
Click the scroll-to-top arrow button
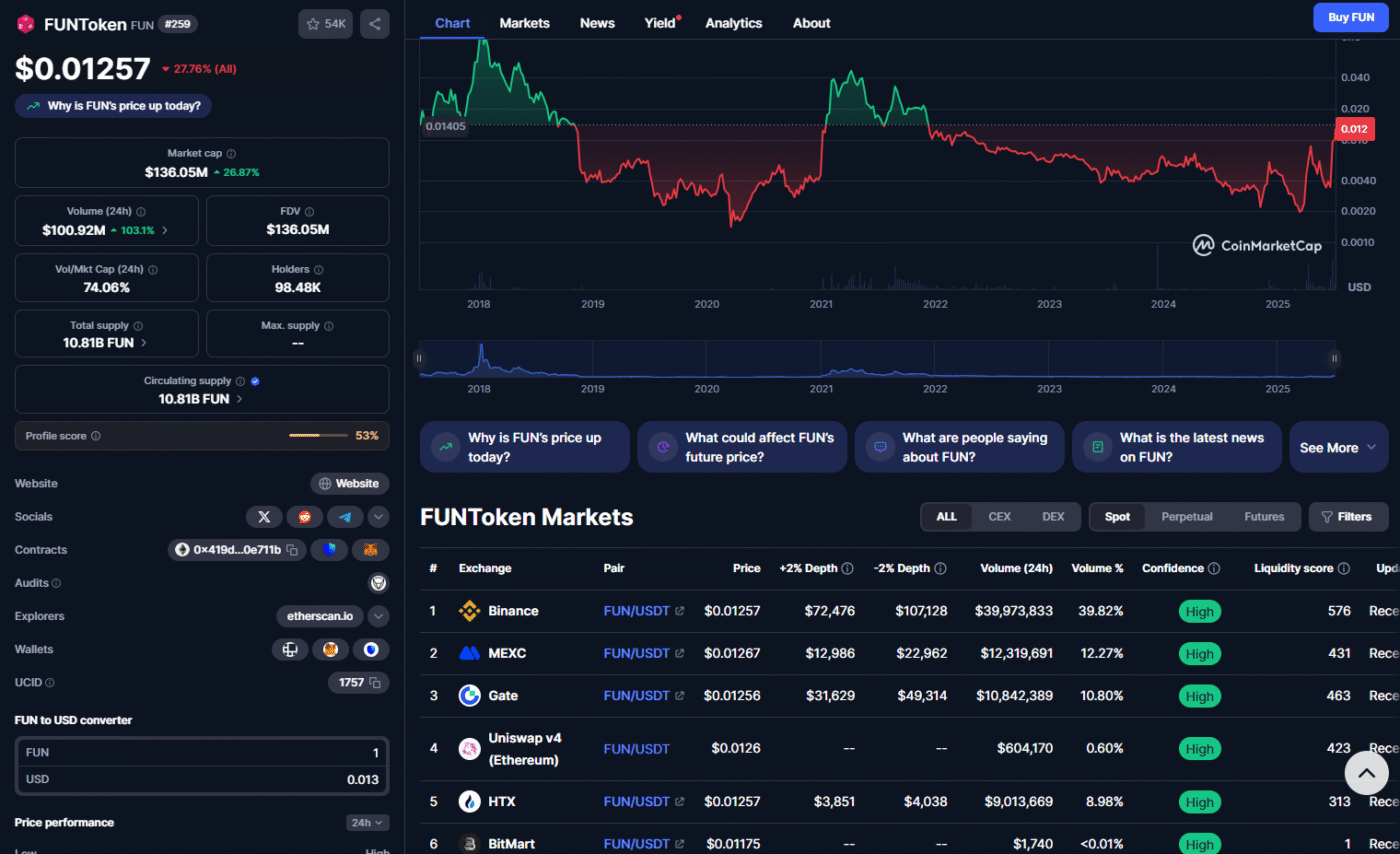click(1366, 771)
